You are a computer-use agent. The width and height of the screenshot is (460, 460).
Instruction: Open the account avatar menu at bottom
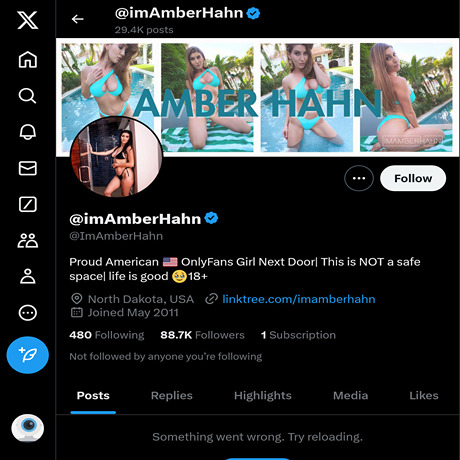pyautogui.click(x=28, y=428)
